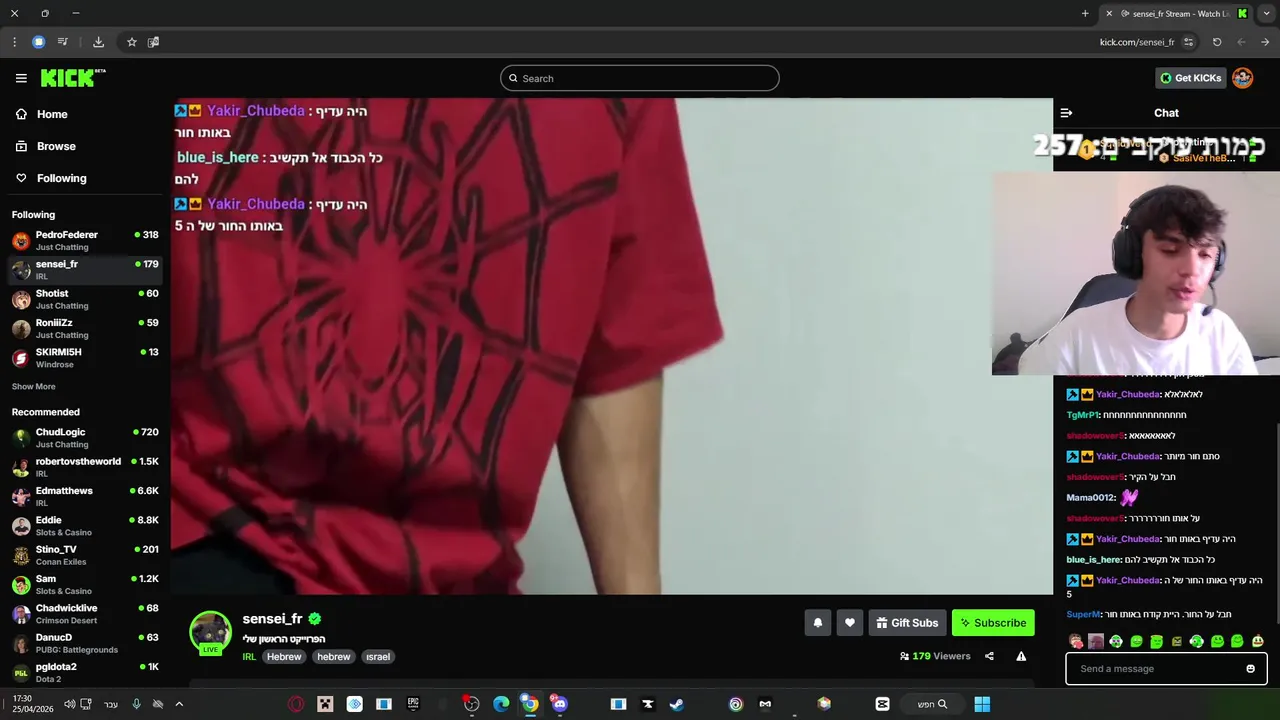Open Epic Games launcher from the taskbar
Viewport: 1280px width, 720px height.
coord(413,704)
